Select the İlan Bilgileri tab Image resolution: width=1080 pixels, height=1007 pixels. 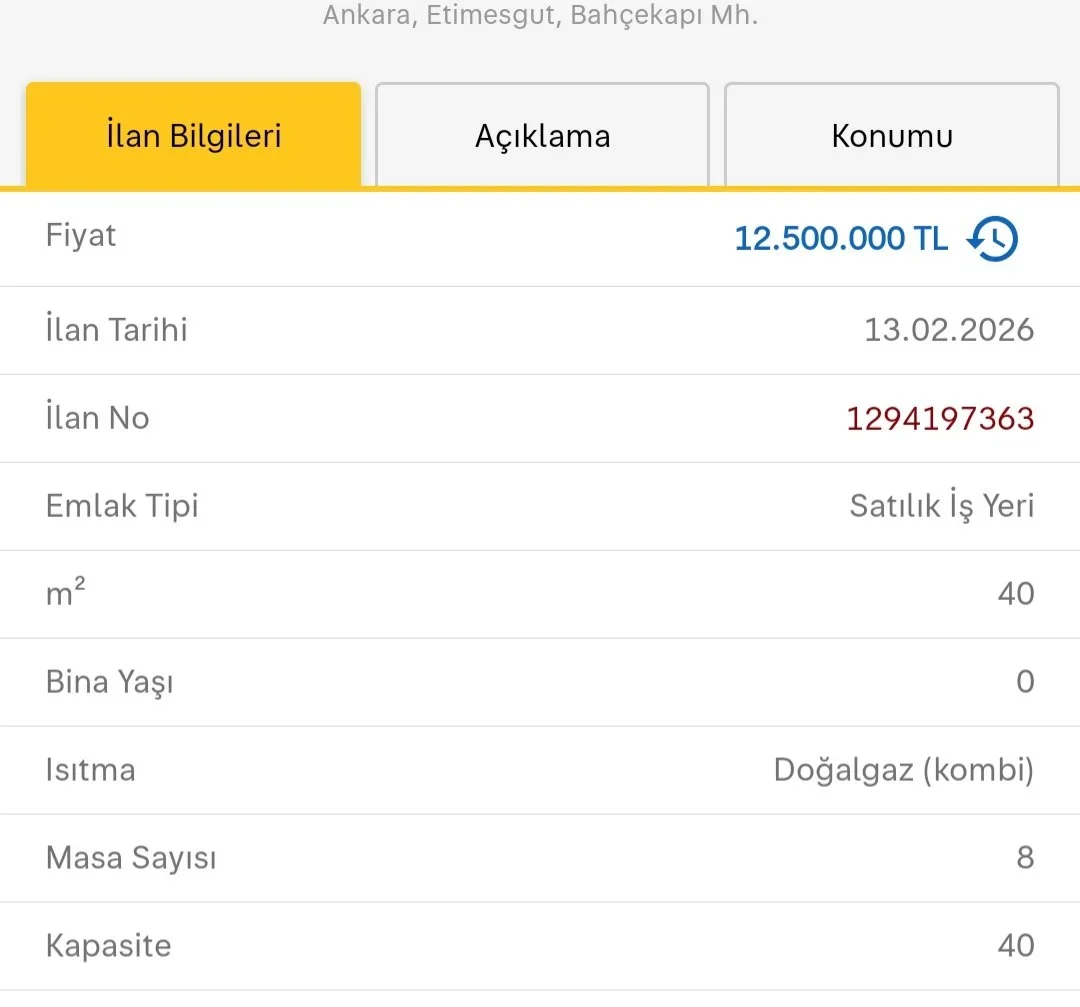point(193,135)
